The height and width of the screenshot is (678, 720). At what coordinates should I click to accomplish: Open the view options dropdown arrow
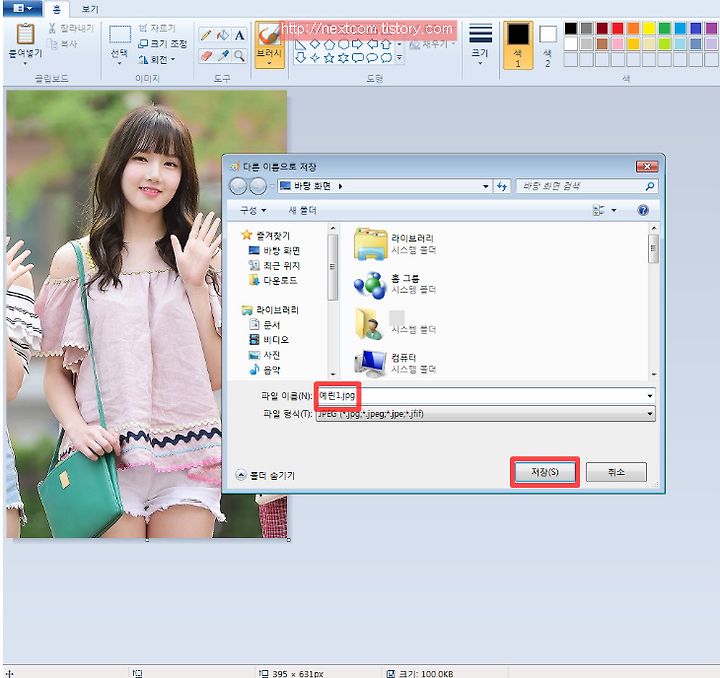click(x=613, y=210)
